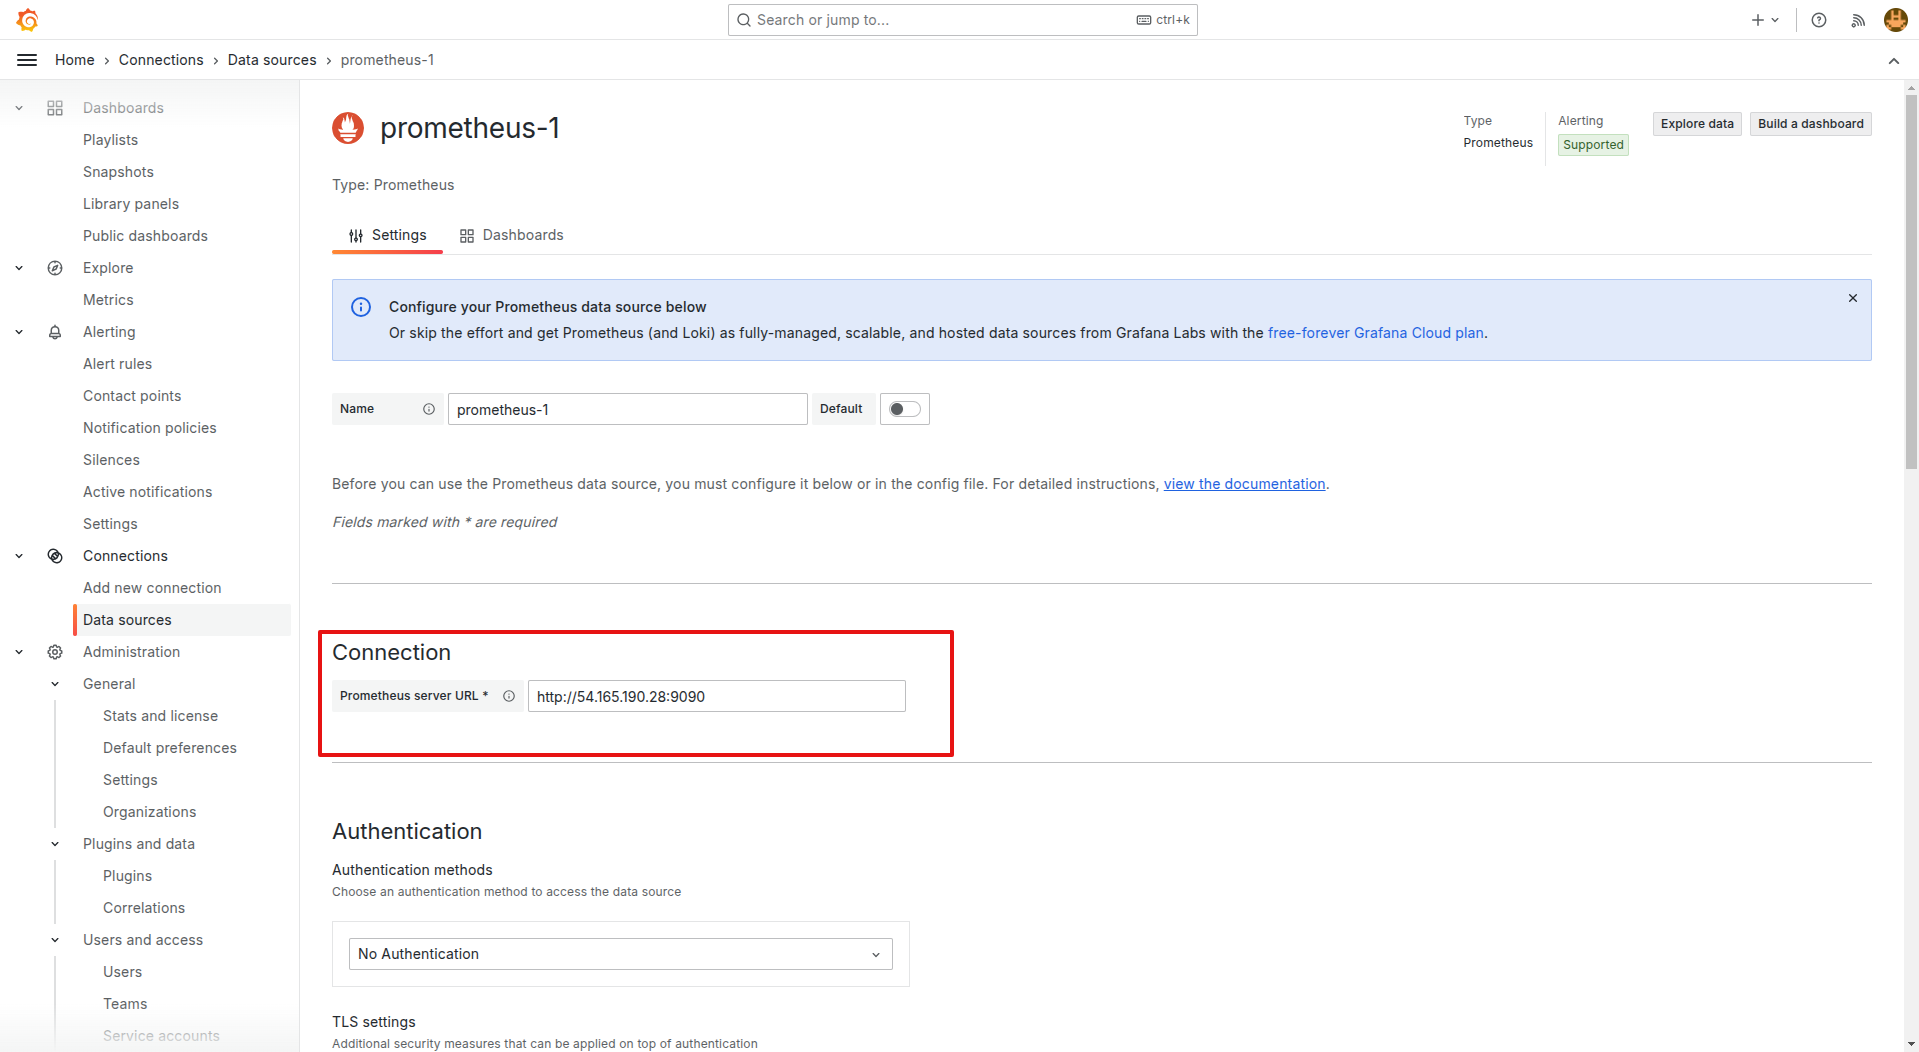
Task: Go to Data sources in the breadcrumb
Action: (272, 60)
